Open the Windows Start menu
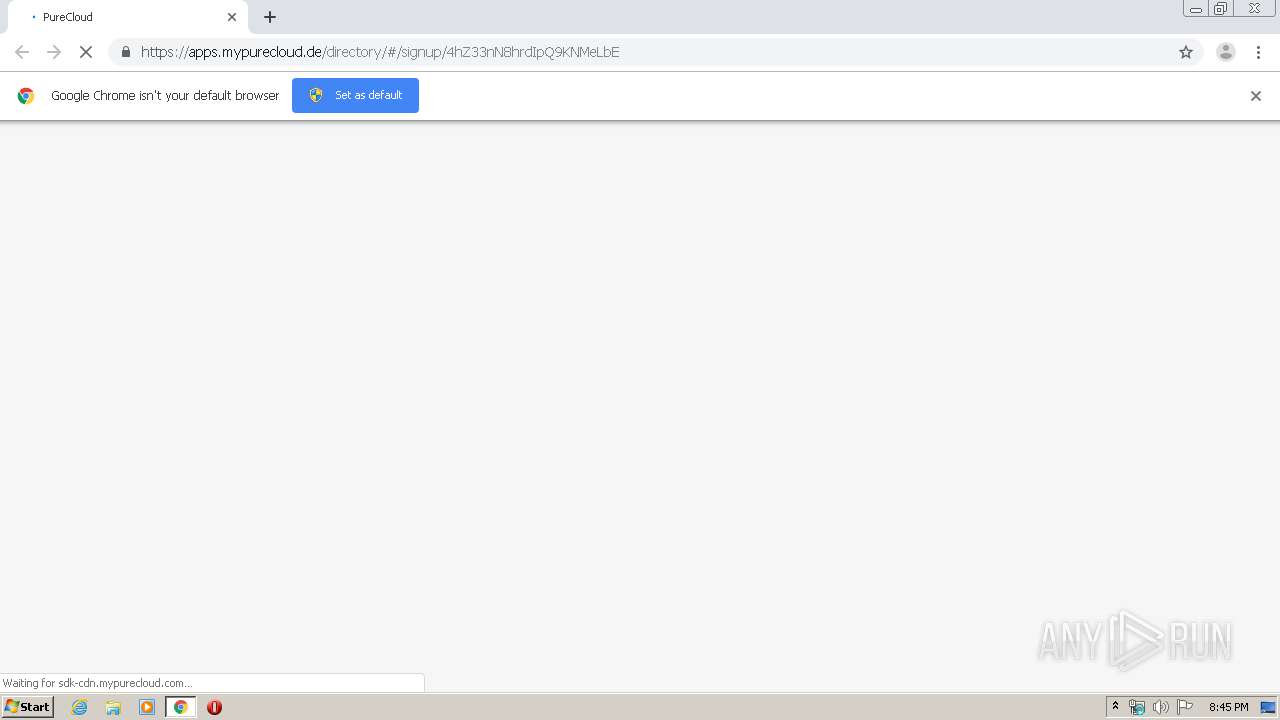This screenshot has height=720, width=1280. tap(28, 707)
